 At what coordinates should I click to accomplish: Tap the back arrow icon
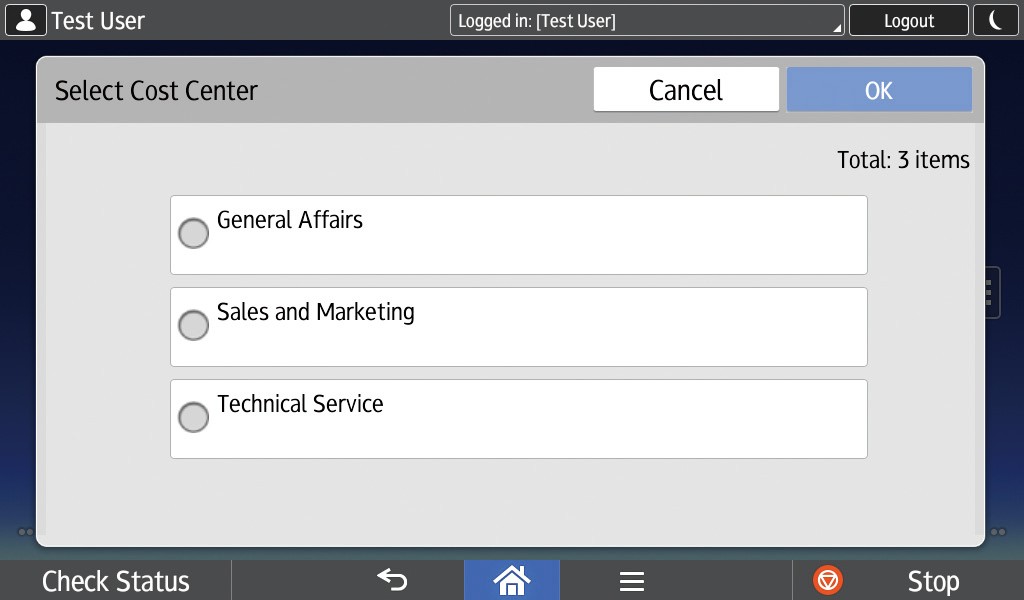coord(392,580)
